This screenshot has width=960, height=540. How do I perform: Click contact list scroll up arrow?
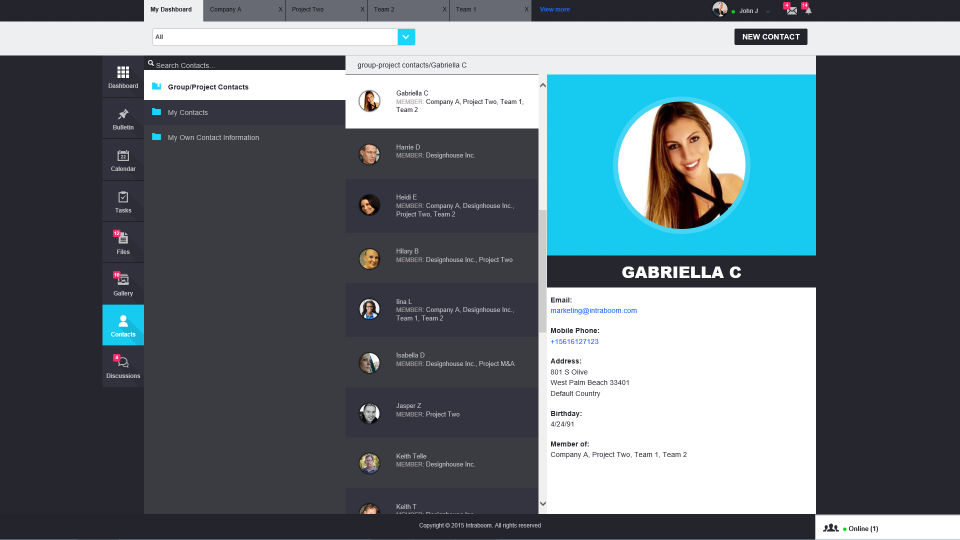pyautogui.click(x=542, y=86)
